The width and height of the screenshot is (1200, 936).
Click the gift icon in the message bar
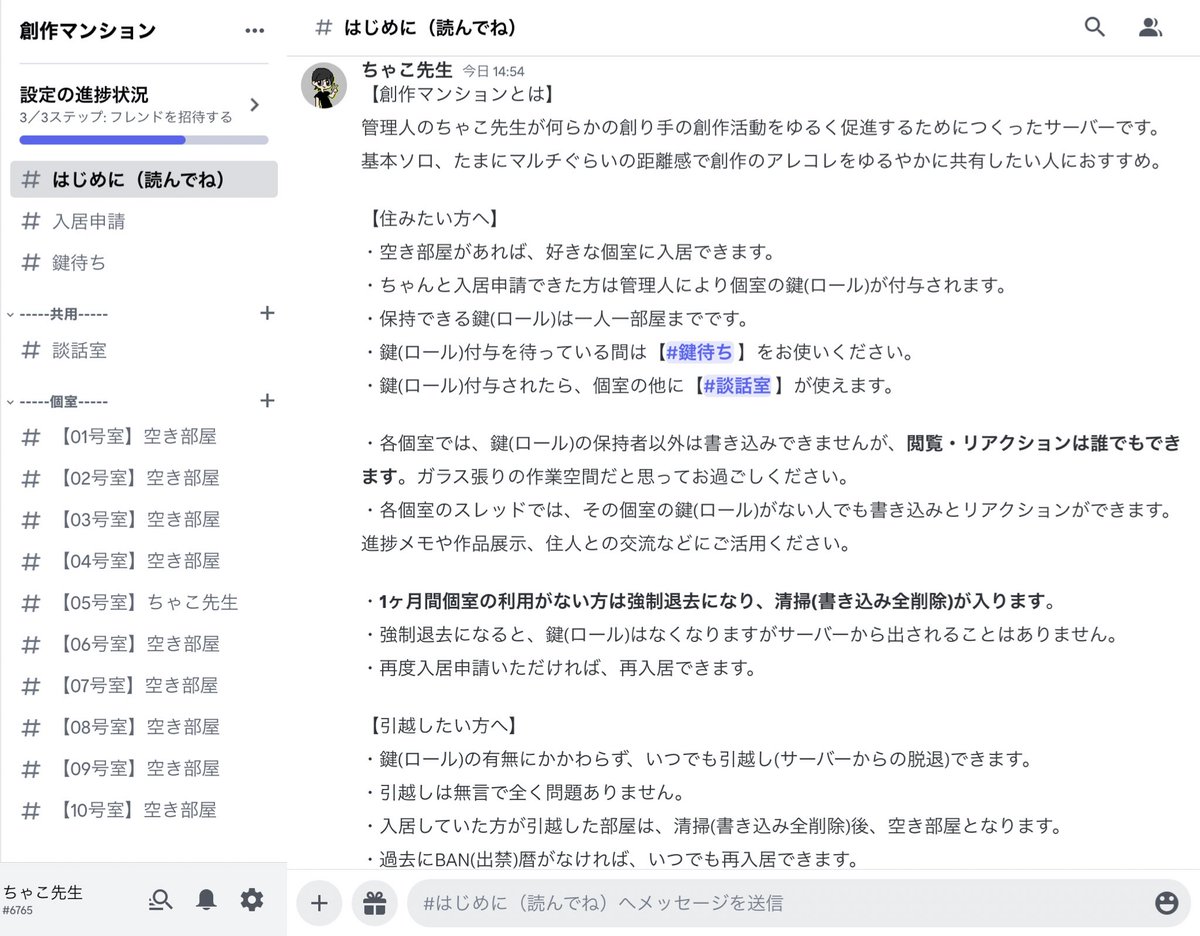click(374, 902)
